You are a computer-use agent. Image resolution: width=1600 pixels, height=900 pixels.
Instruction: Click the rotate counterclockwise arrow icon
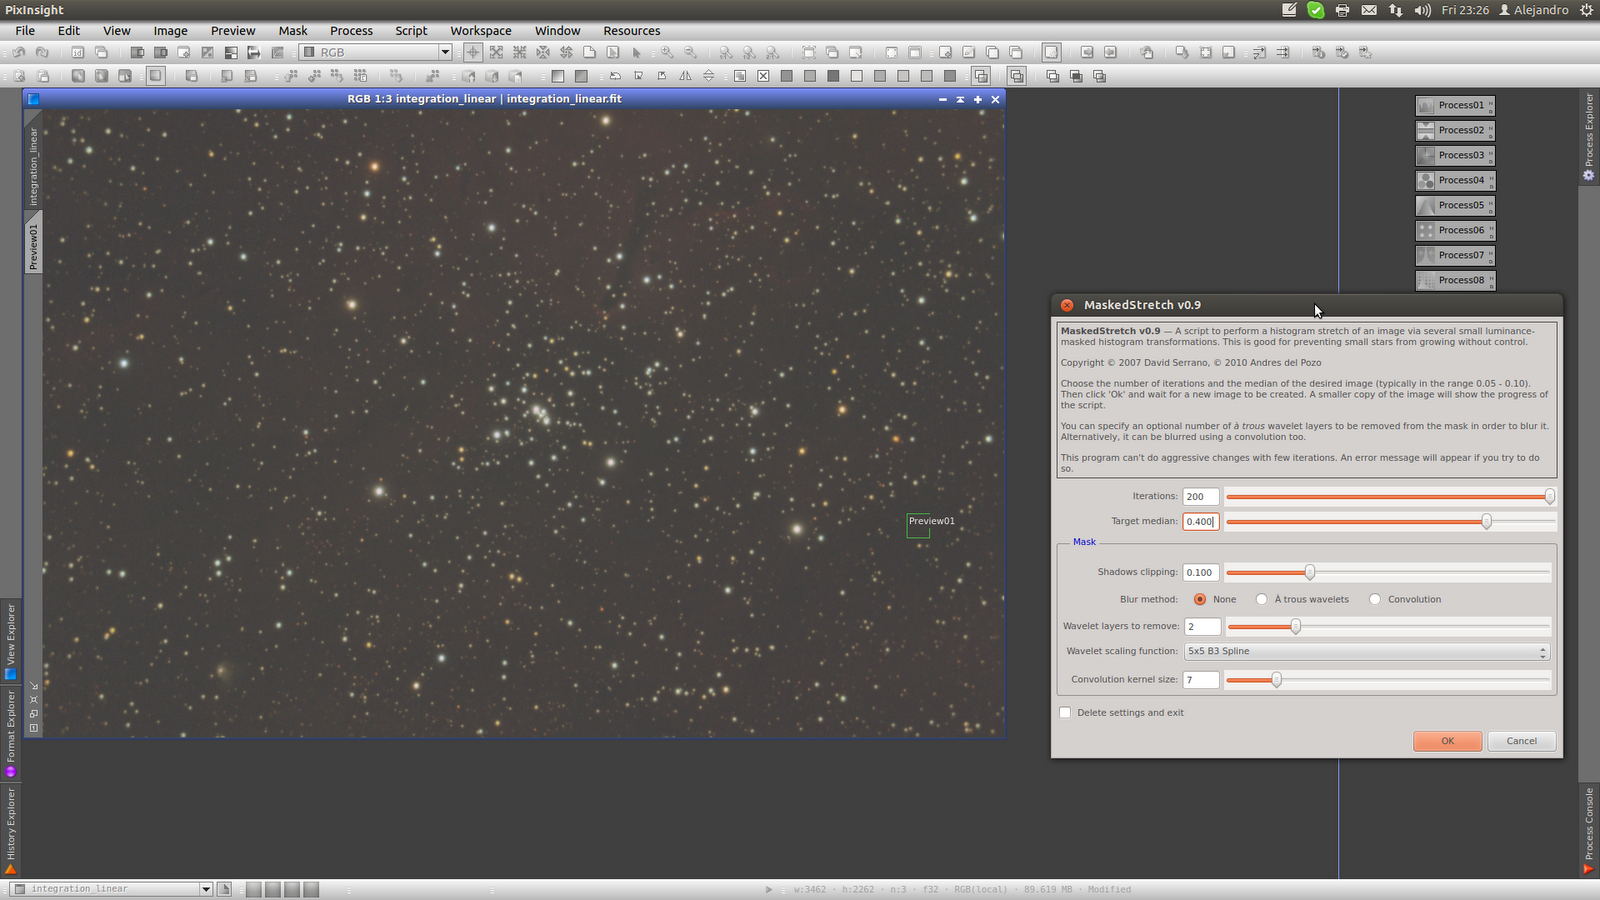point(615,76)
